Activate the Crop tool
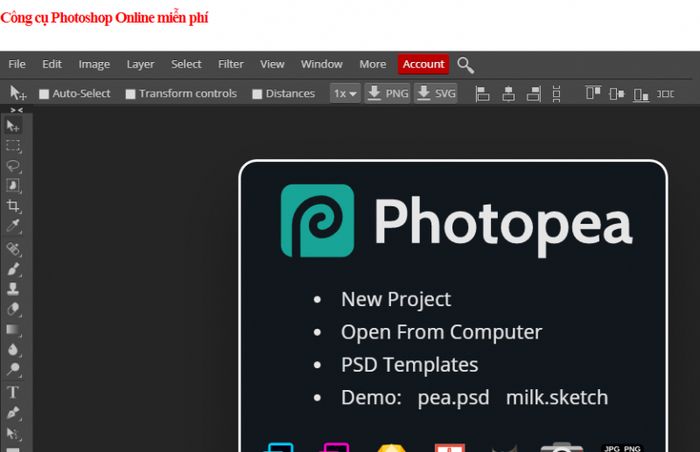 (x=13, y=205)
